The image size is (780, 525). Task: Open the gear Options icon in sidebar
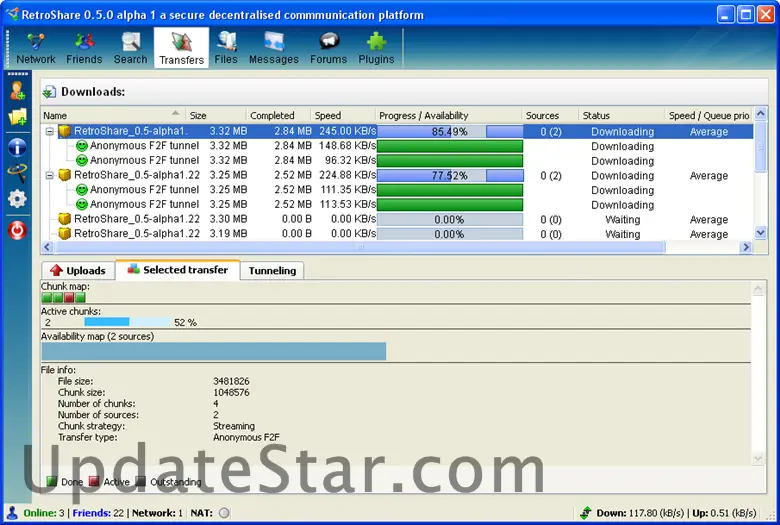[x=17, y=199]
